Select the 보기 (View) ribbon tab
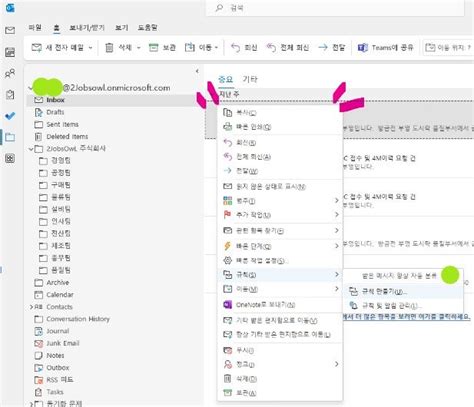 (x=122, y=28)
